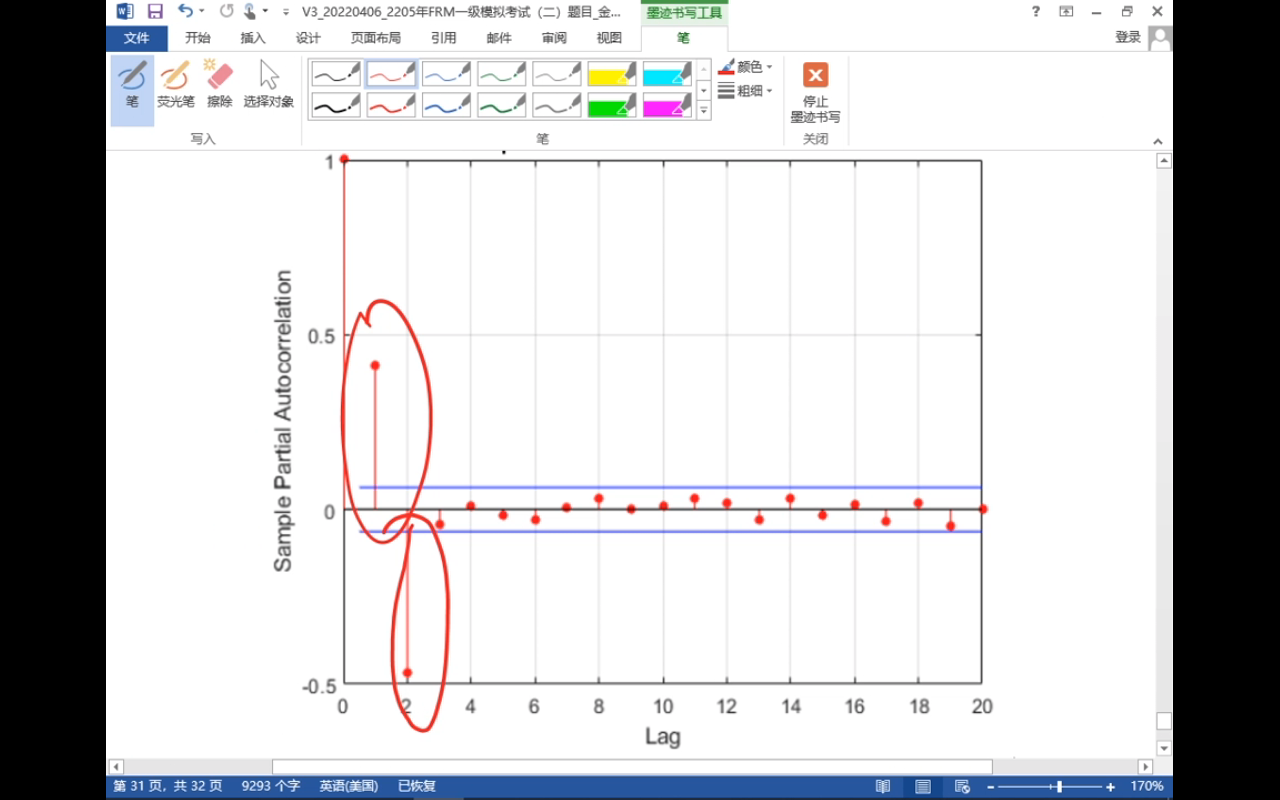Activate the 擦除 eraser tool
Screen dimensions: 1280x800
[219, 84]
